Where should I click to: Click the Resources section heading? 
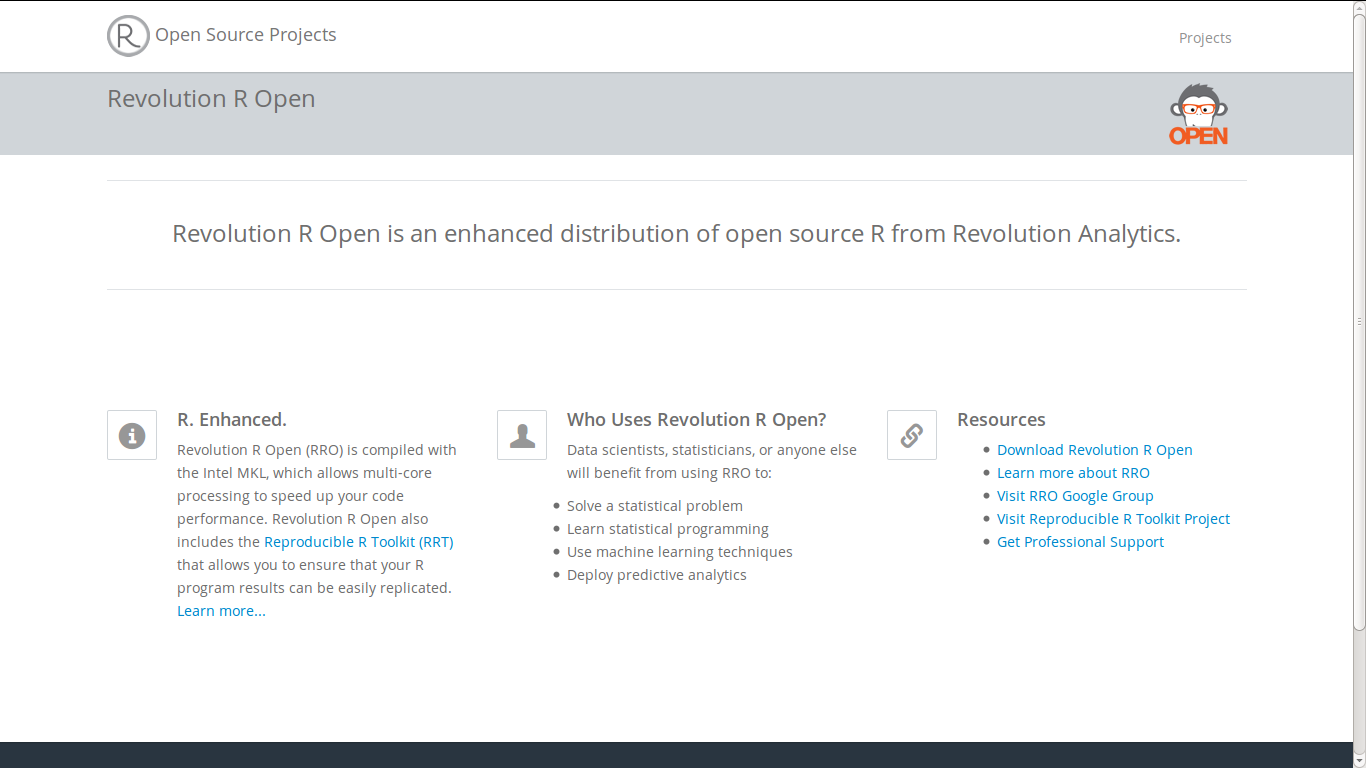[x=1001, y=420]
